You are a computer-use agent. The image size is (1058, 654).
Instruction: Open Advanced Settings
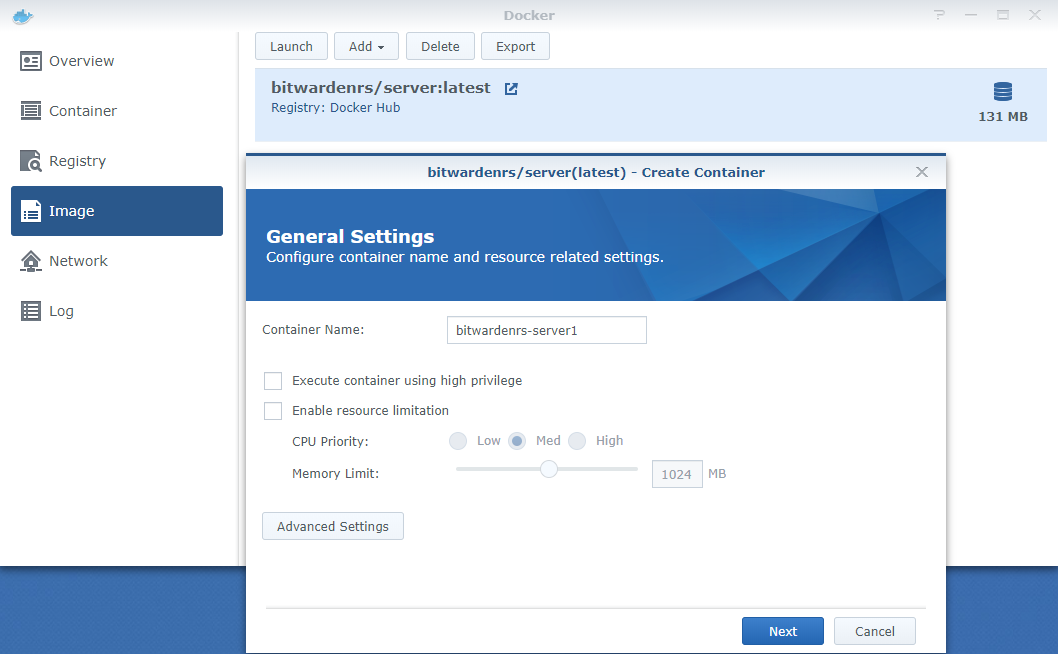(x=333, y=526)
